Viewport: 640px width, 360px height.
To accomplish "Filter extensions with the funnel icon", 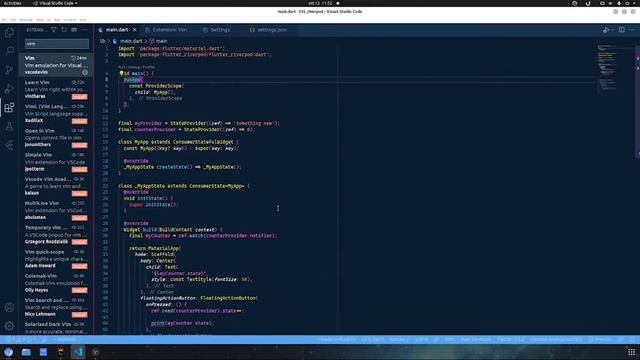I will (x=53, y=30).
